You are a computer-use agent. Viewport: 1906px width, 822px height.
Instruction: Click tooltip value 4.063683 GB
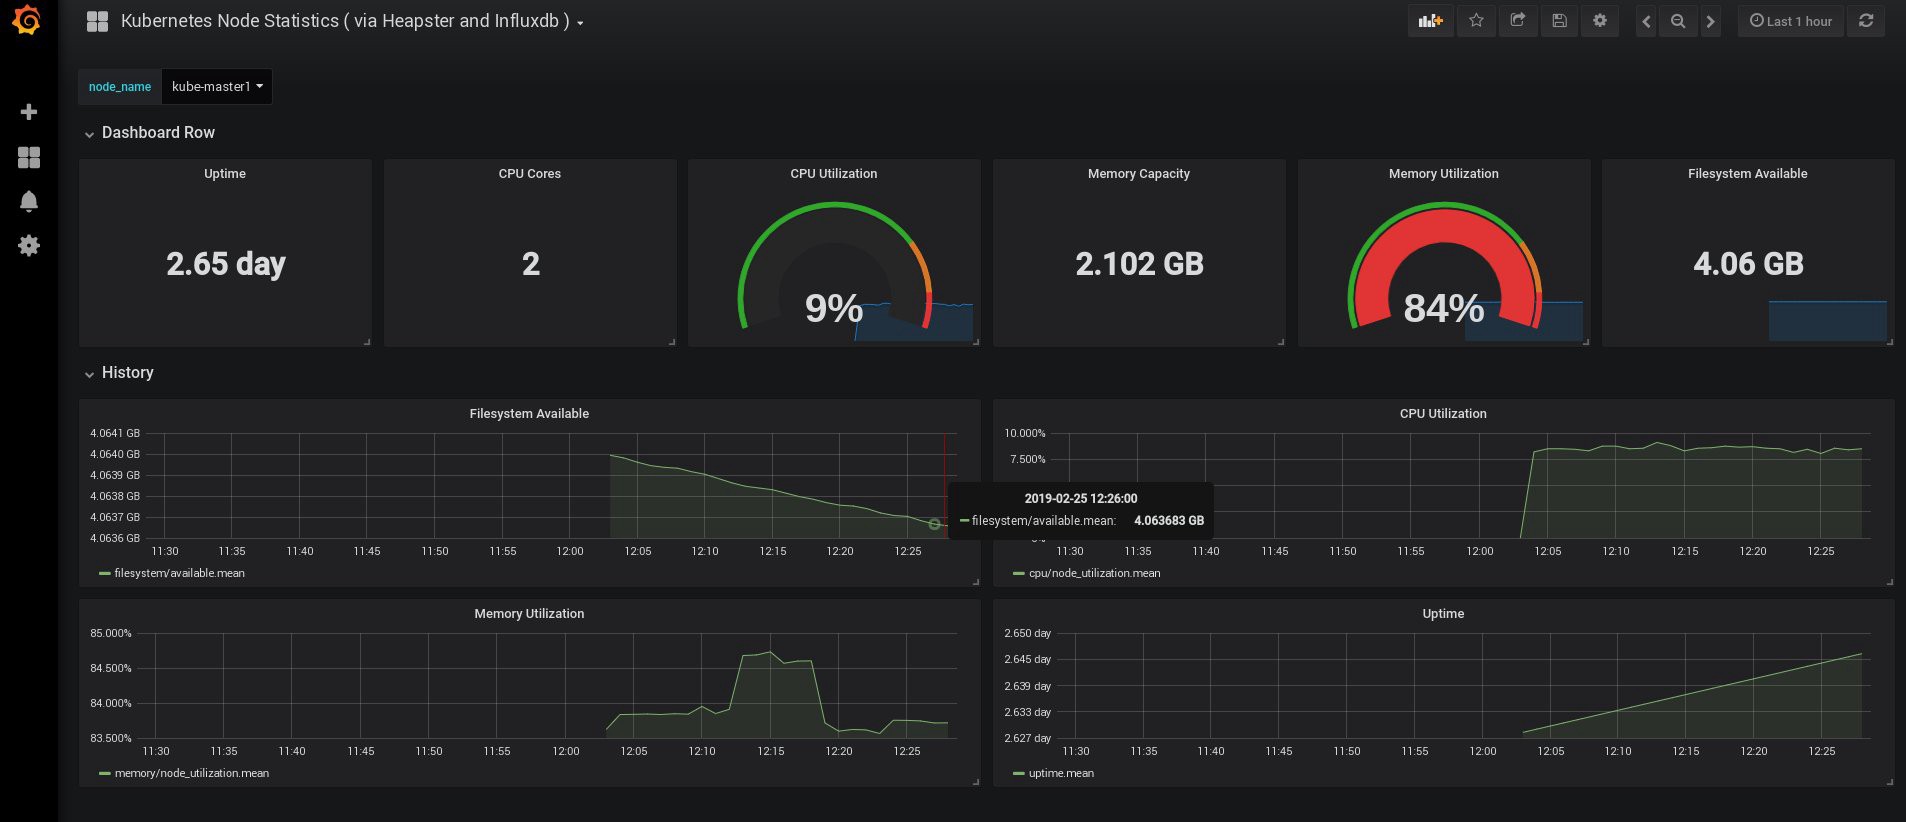click(x=1169, y=521)
